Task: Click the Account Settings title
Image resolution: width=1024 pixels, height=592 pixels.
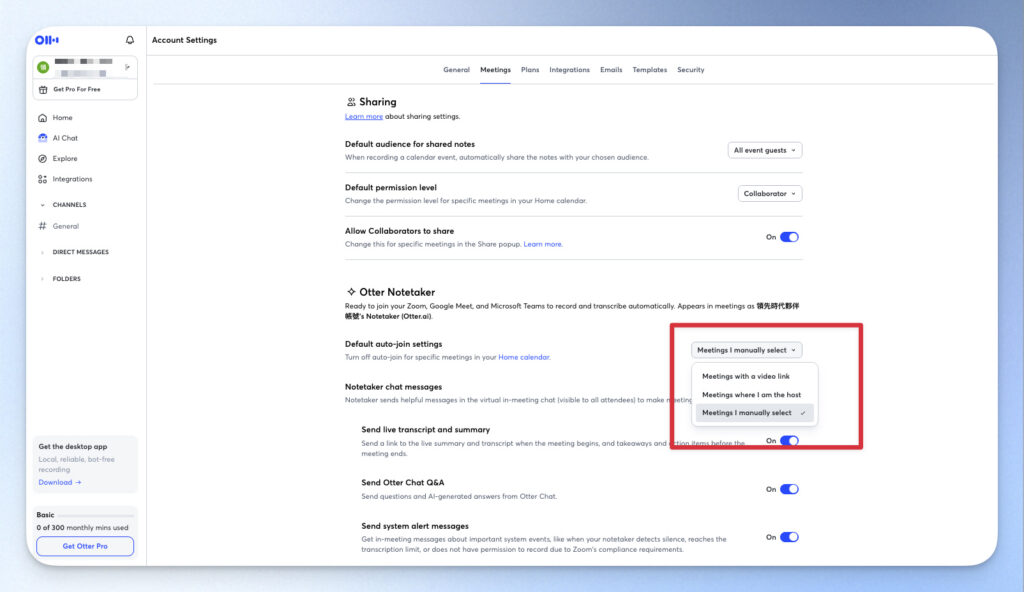Action: 184,40
